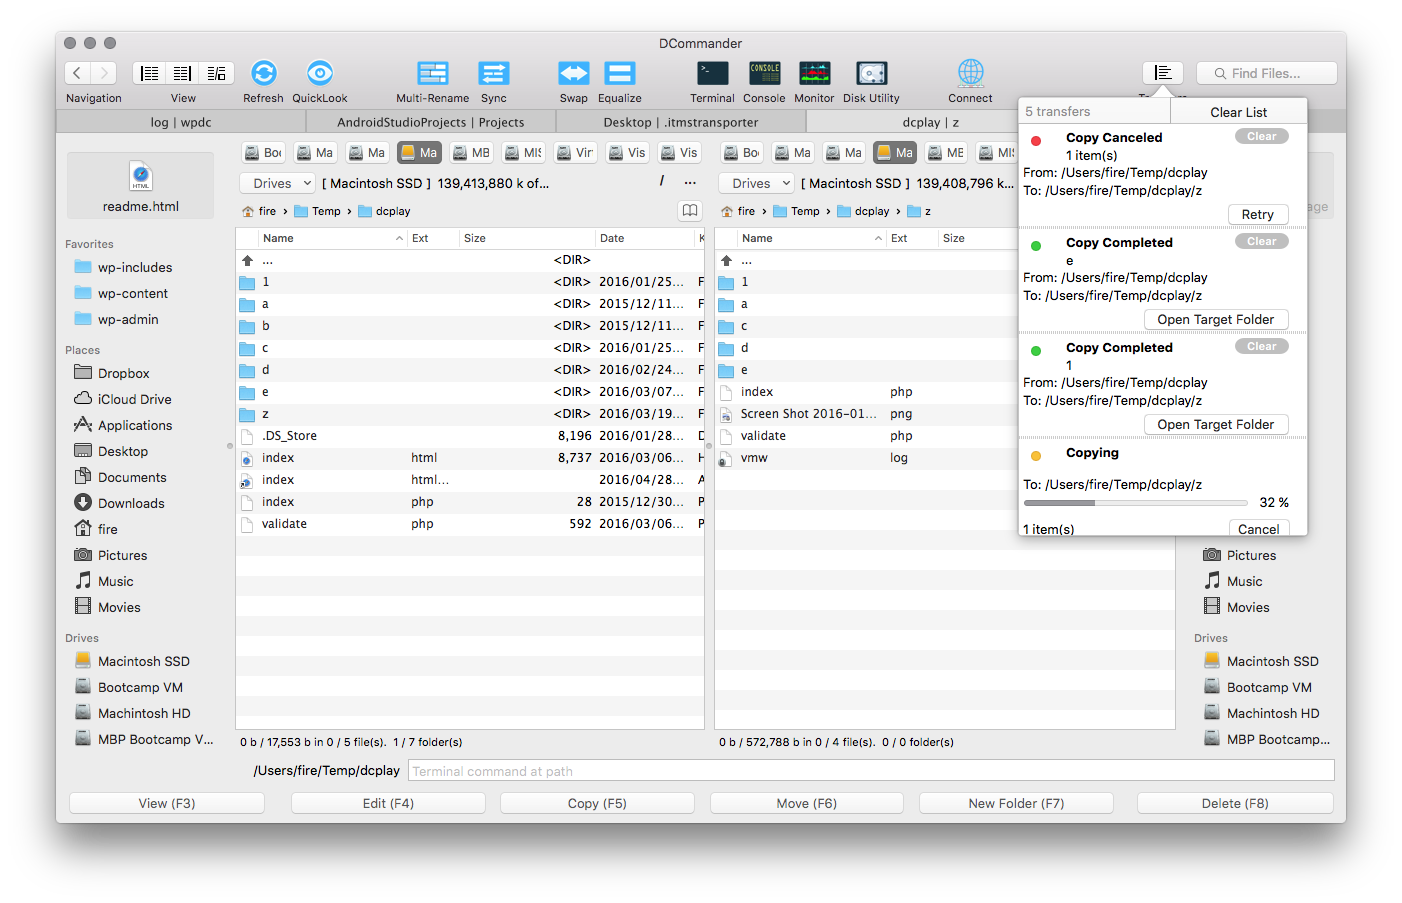The height and width of the screenshot is (903, 1402).
Task: Switch to the first list view mode
Action: [x=150, y=73]
